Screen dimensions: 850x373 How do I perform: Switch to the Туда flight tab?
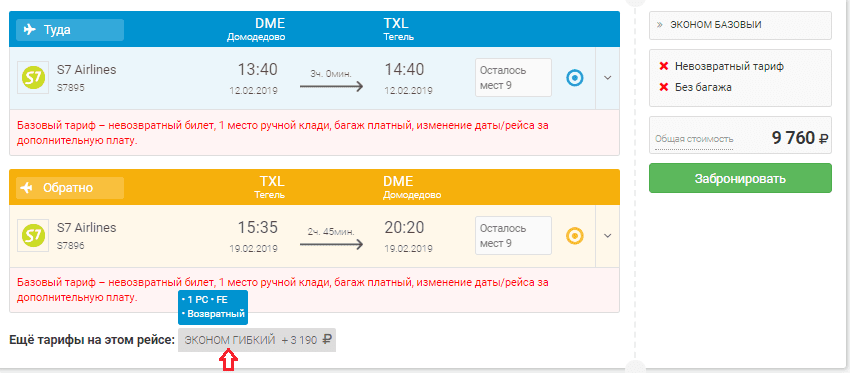[x=70, y=30]
